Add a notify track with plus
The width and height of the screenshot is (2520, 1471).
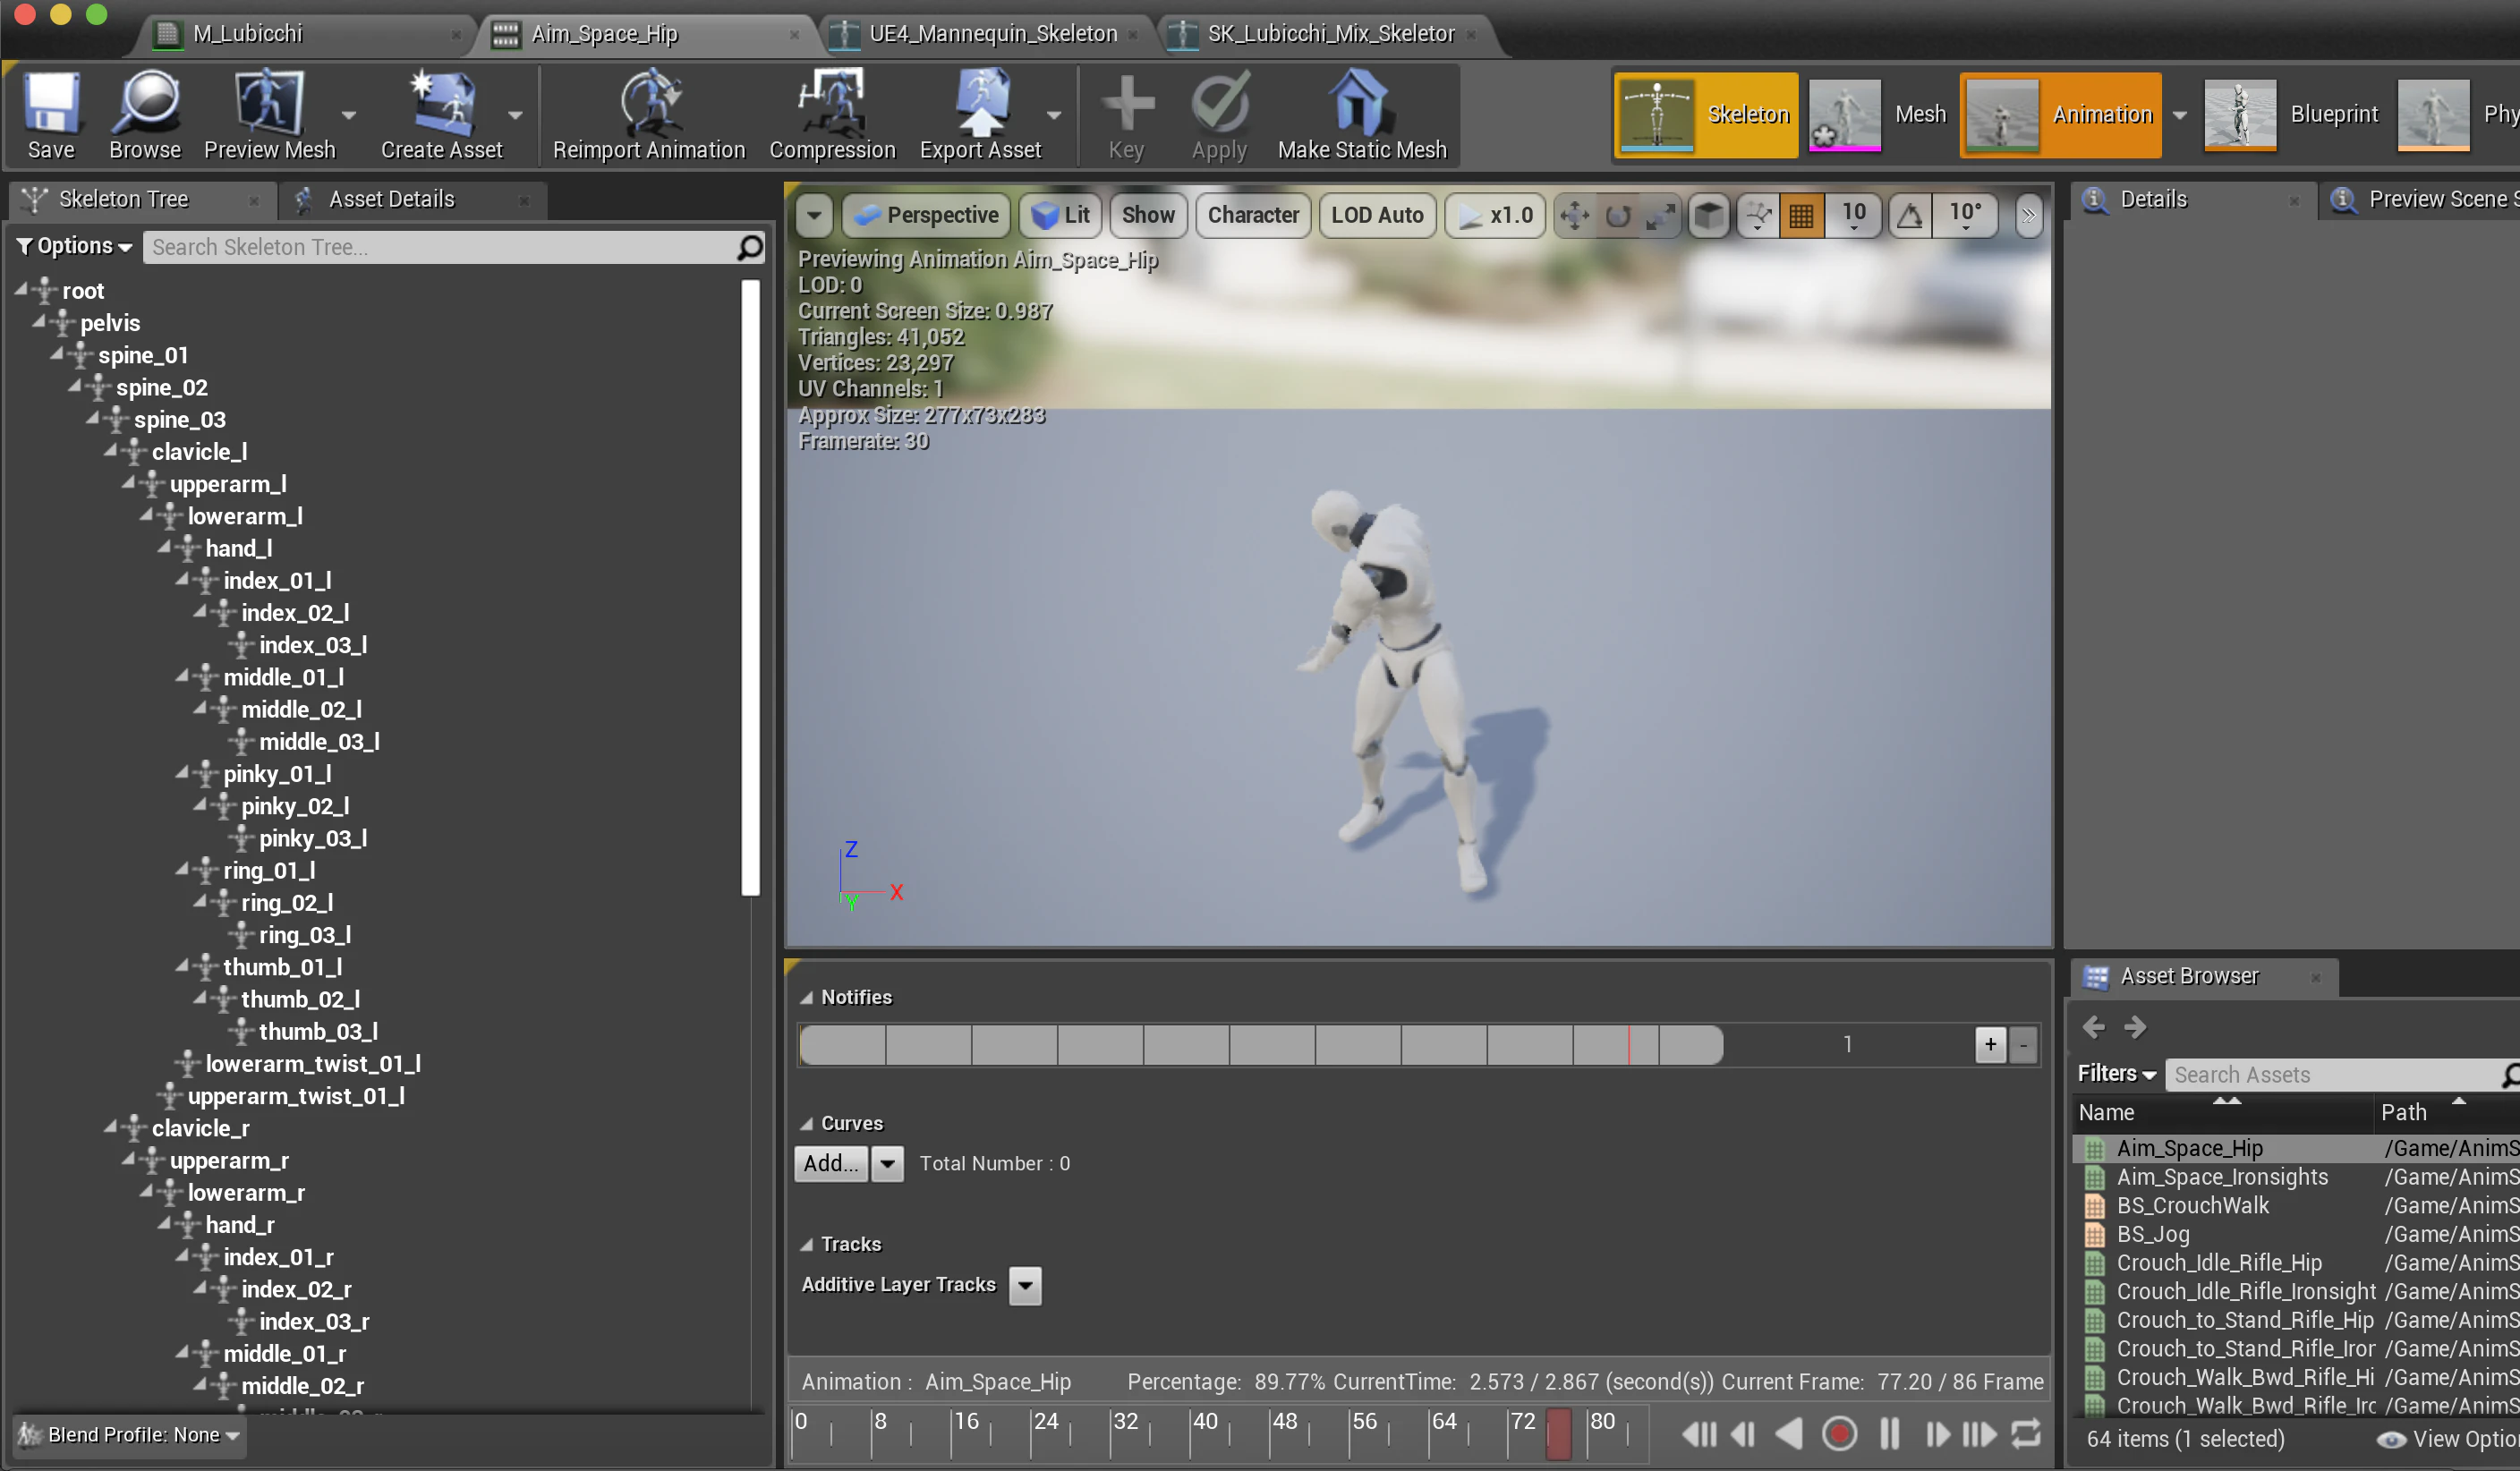coord(1990,1044)
